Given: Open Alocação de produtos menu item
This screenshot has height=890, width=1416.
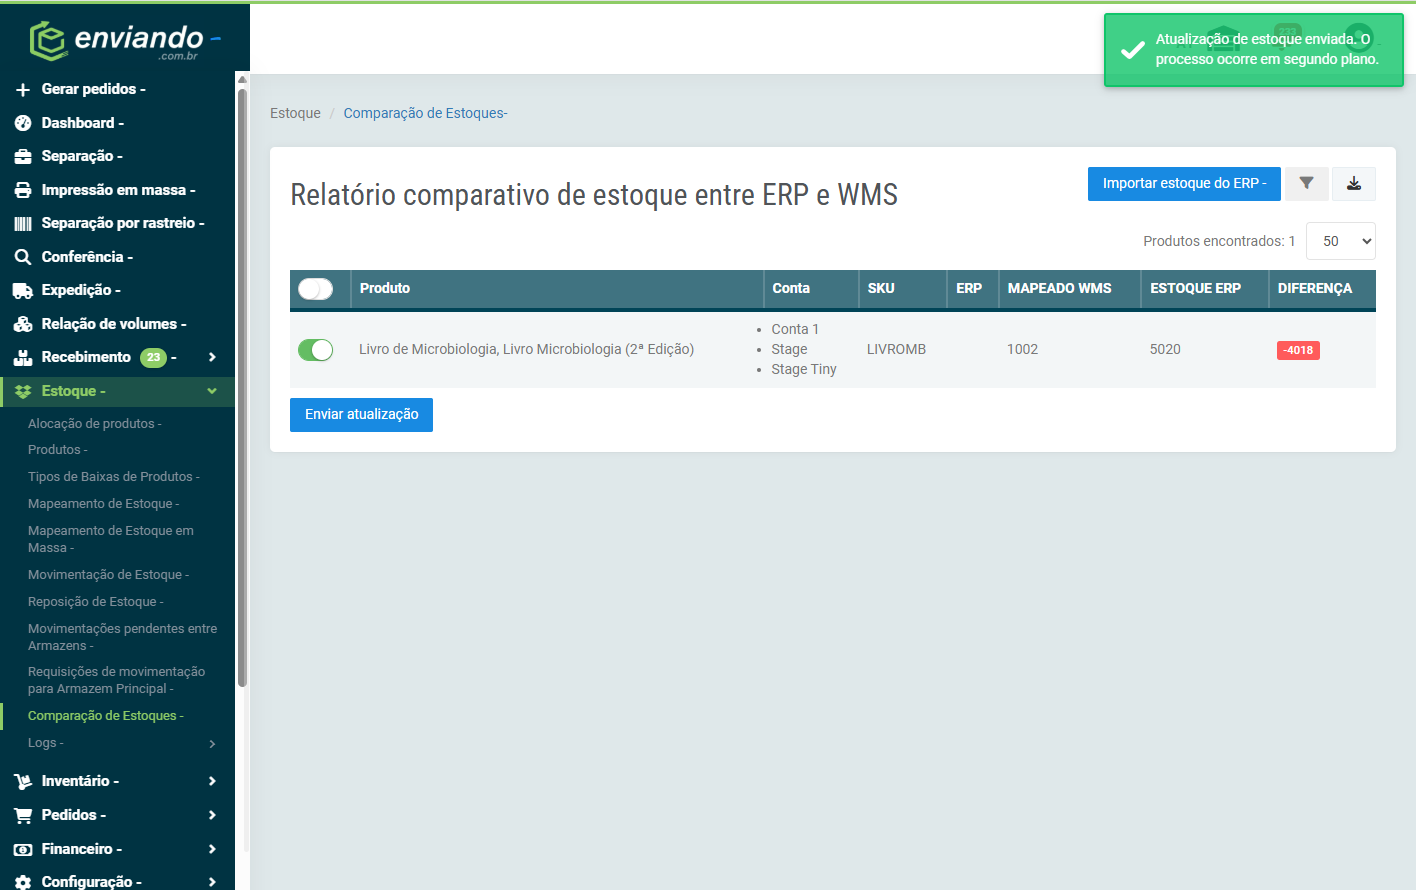Looking at the screenshot, I should click(95, 424).
